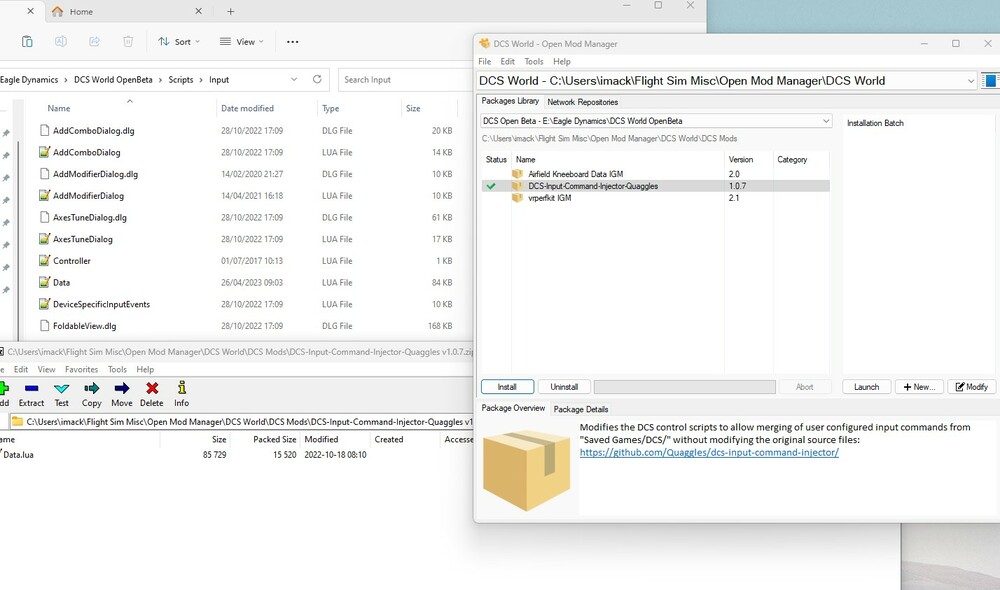Image resolution: width=1000 pixels, height=590 pixels.
Task: Click the folder icon in 7-Zip path bar
Action: point(17,422)
